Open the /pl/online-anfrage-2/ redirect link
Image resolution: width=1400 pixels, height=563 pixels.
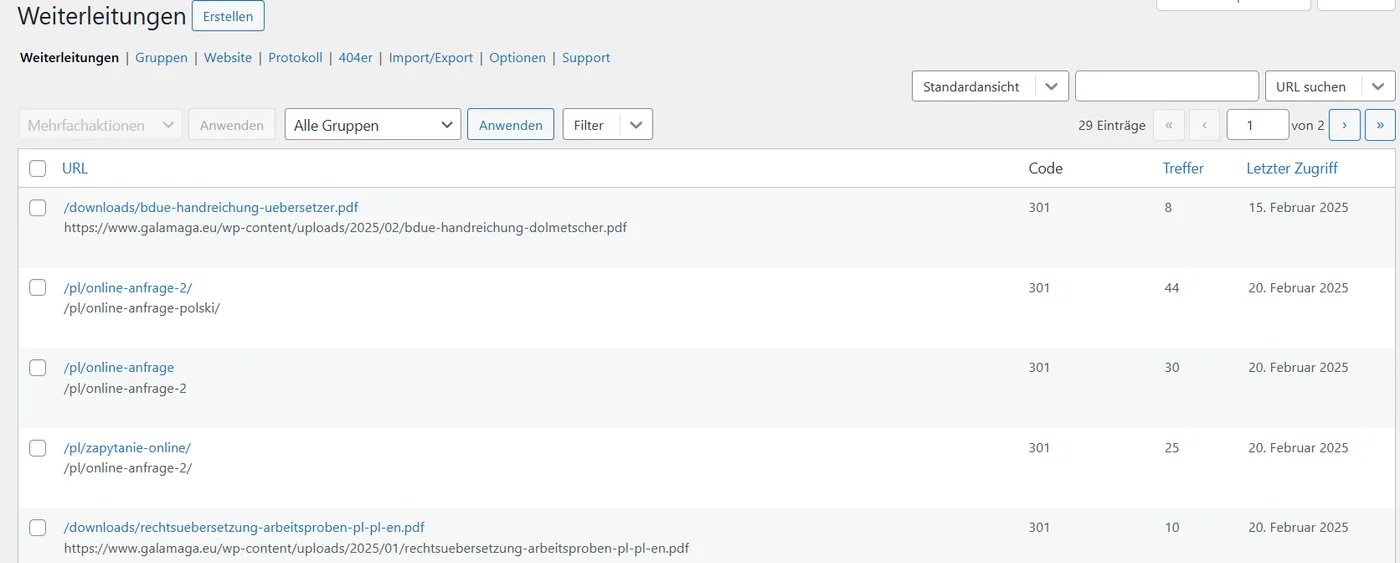(x=128, y=288)
